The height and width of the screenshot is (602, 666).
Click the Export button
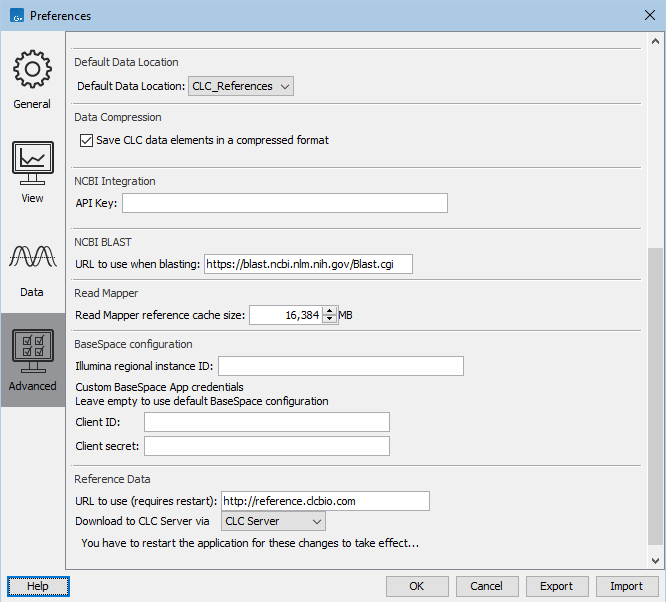pos(557,586)
